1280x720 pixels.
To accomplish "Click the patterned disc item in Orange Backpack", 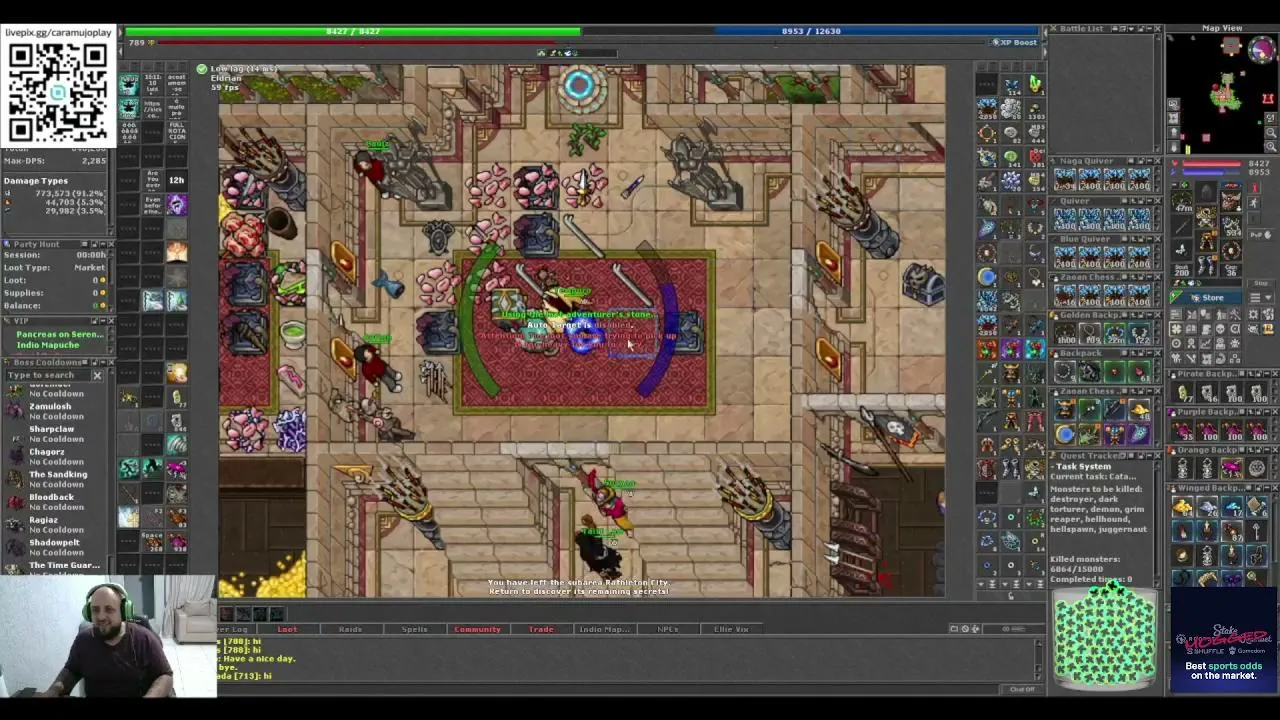I will 1256,469.
